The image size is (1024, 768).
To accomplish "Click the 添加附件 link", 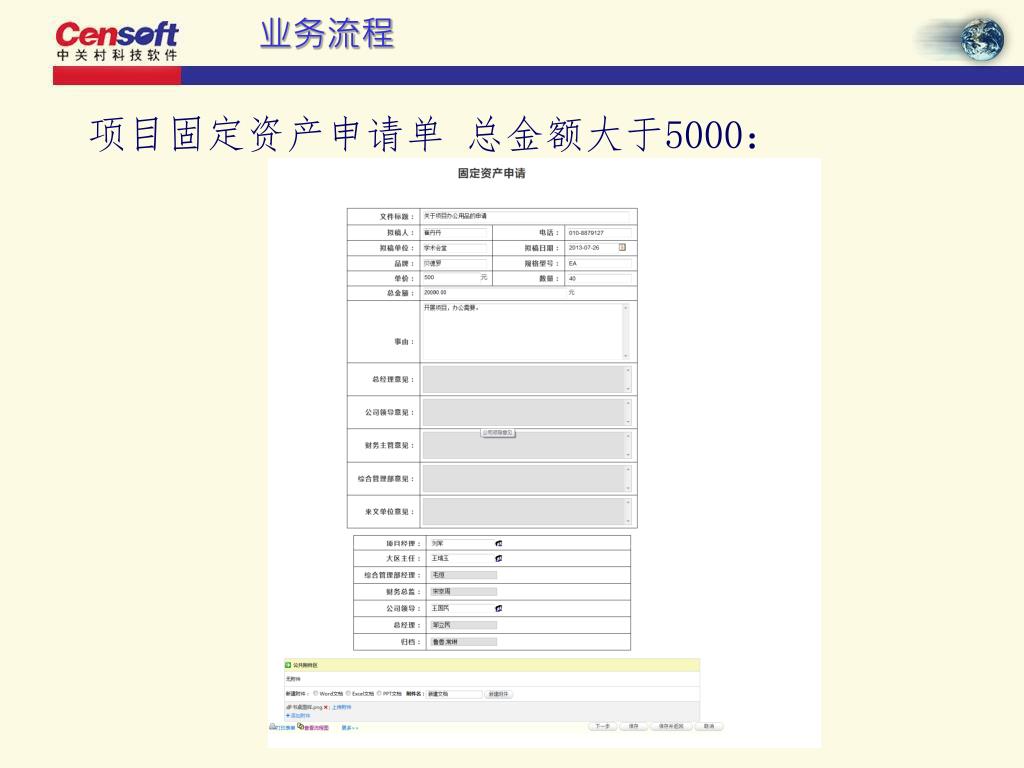I will click(300, 716).
